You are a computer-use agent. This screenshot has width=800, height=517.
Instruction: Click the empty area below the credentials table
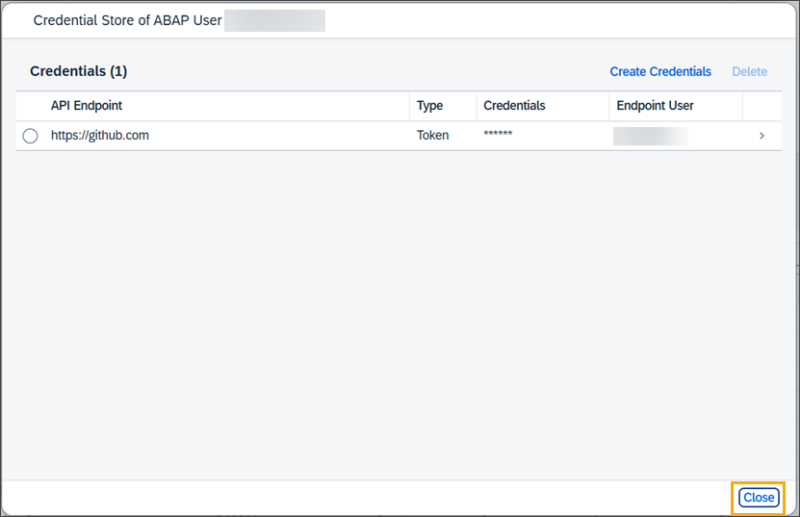pos(400,310)
